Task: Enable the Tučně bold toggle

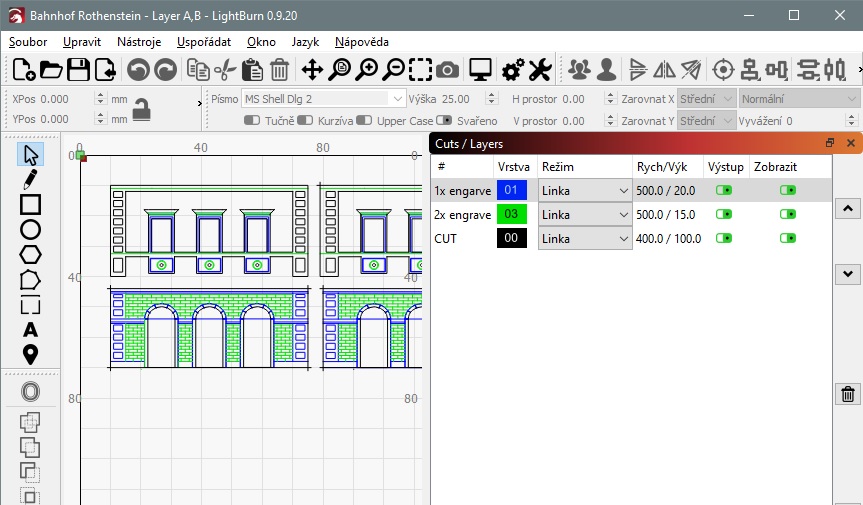Action: 252,121
